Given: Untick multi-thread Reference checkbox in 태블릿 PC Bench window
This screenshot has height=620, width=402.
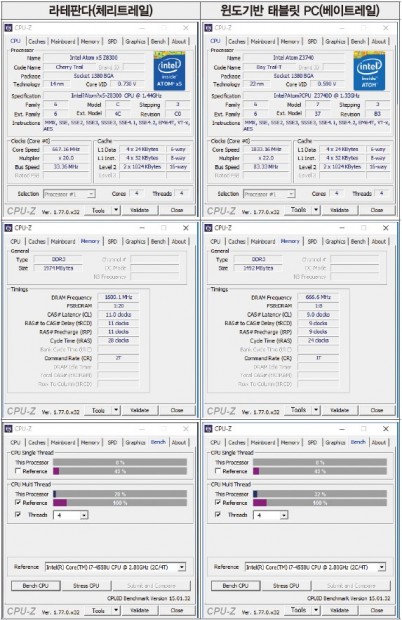Looking at the screenshot, I should [x=218, y=503].
